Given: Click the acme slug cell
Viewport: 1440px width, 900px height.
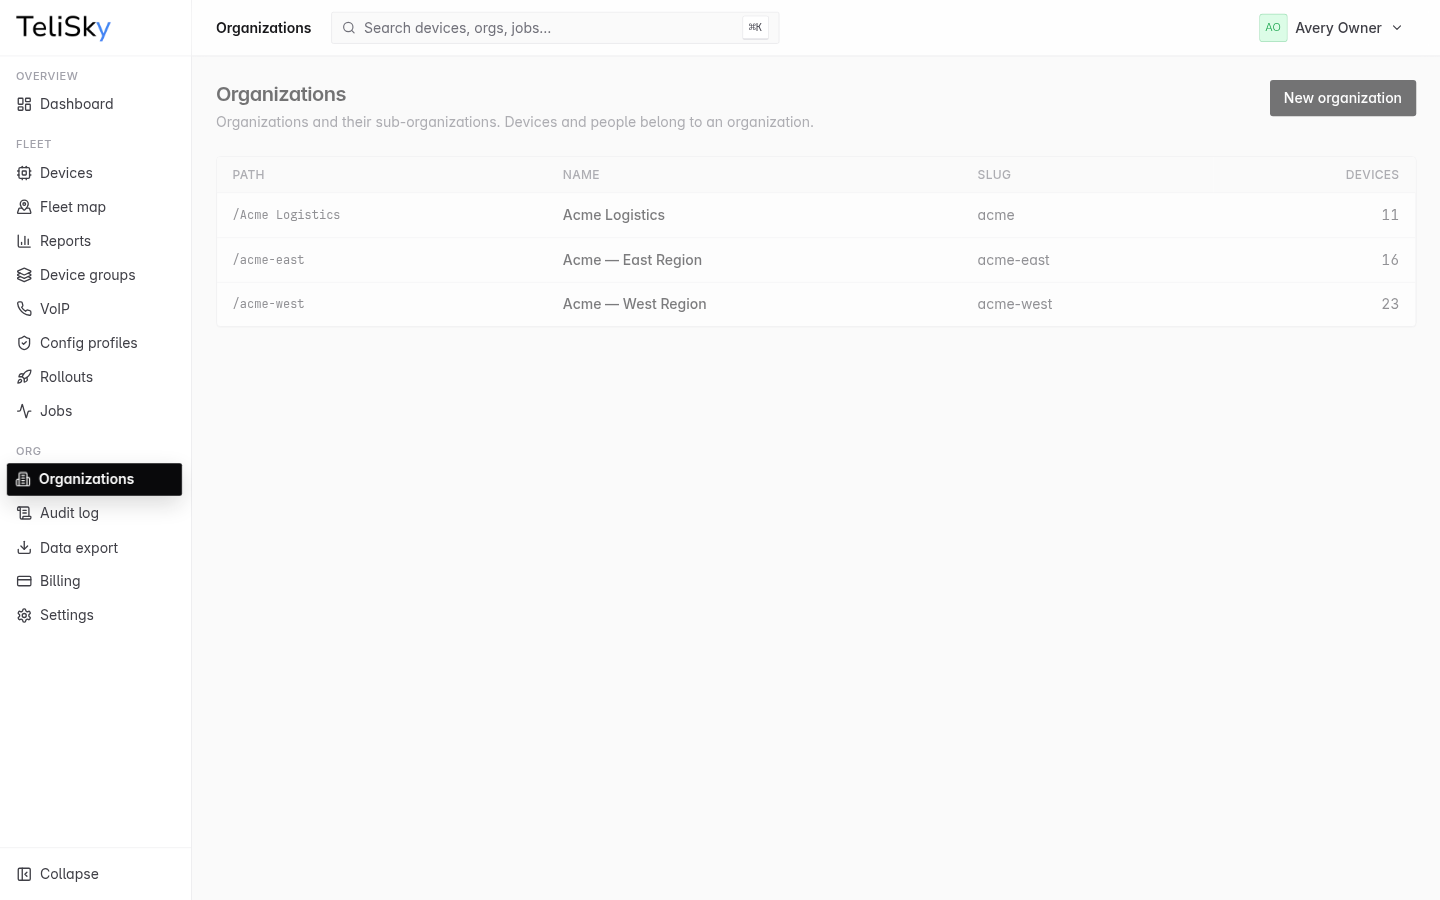Looking at the screenshot, I should pyautogui.click(x=996, y=215).
